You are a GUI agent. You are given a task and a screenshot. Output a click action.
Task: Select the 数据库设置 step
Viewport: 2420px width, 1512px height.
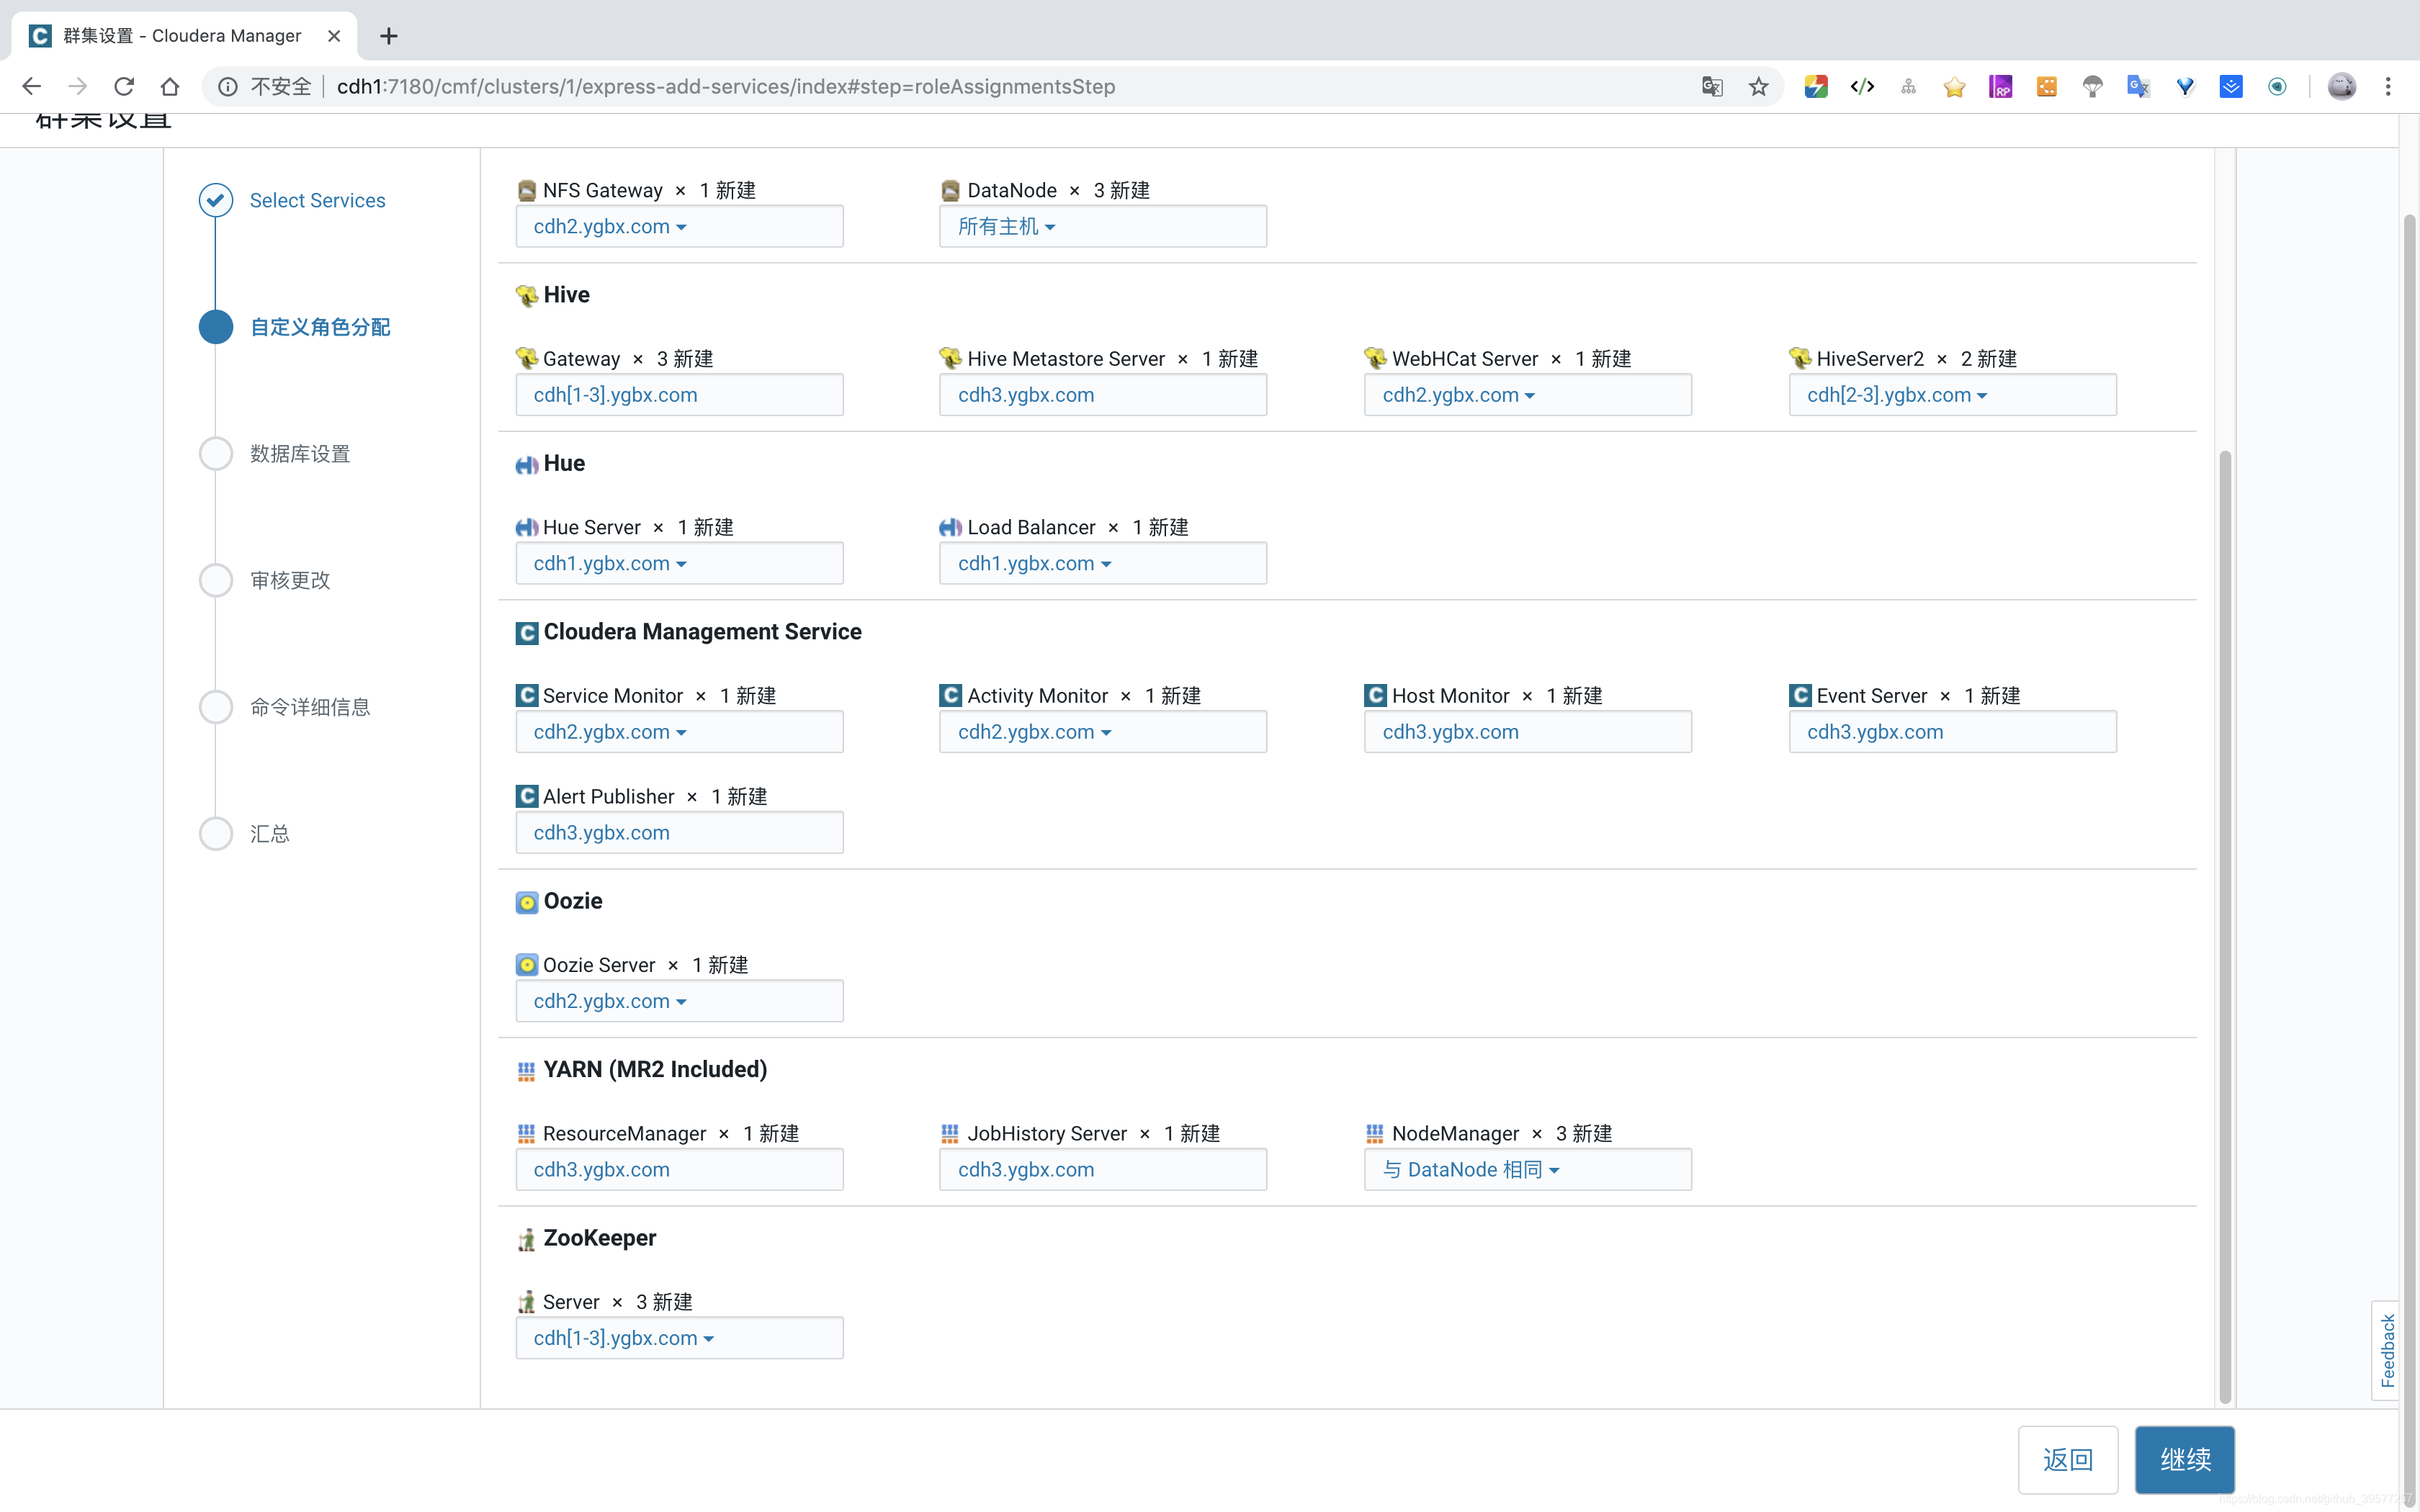click(x=300, y=454)
